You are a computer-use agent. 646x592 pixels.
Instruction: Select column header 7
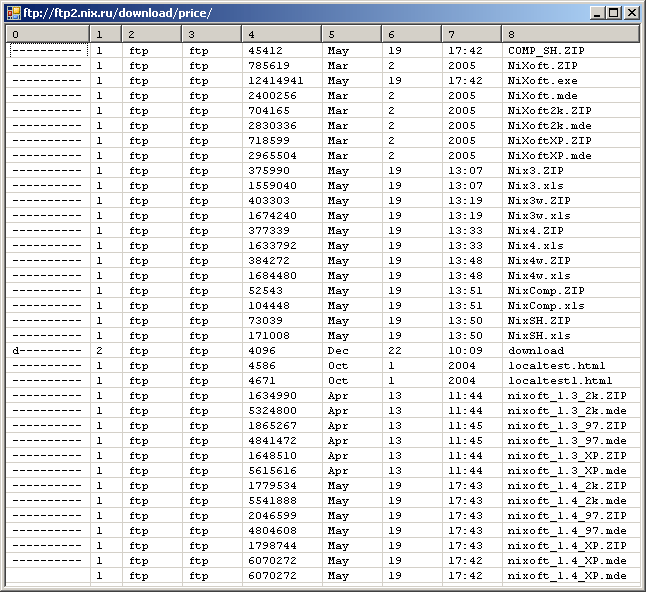[x=472, y=34]
